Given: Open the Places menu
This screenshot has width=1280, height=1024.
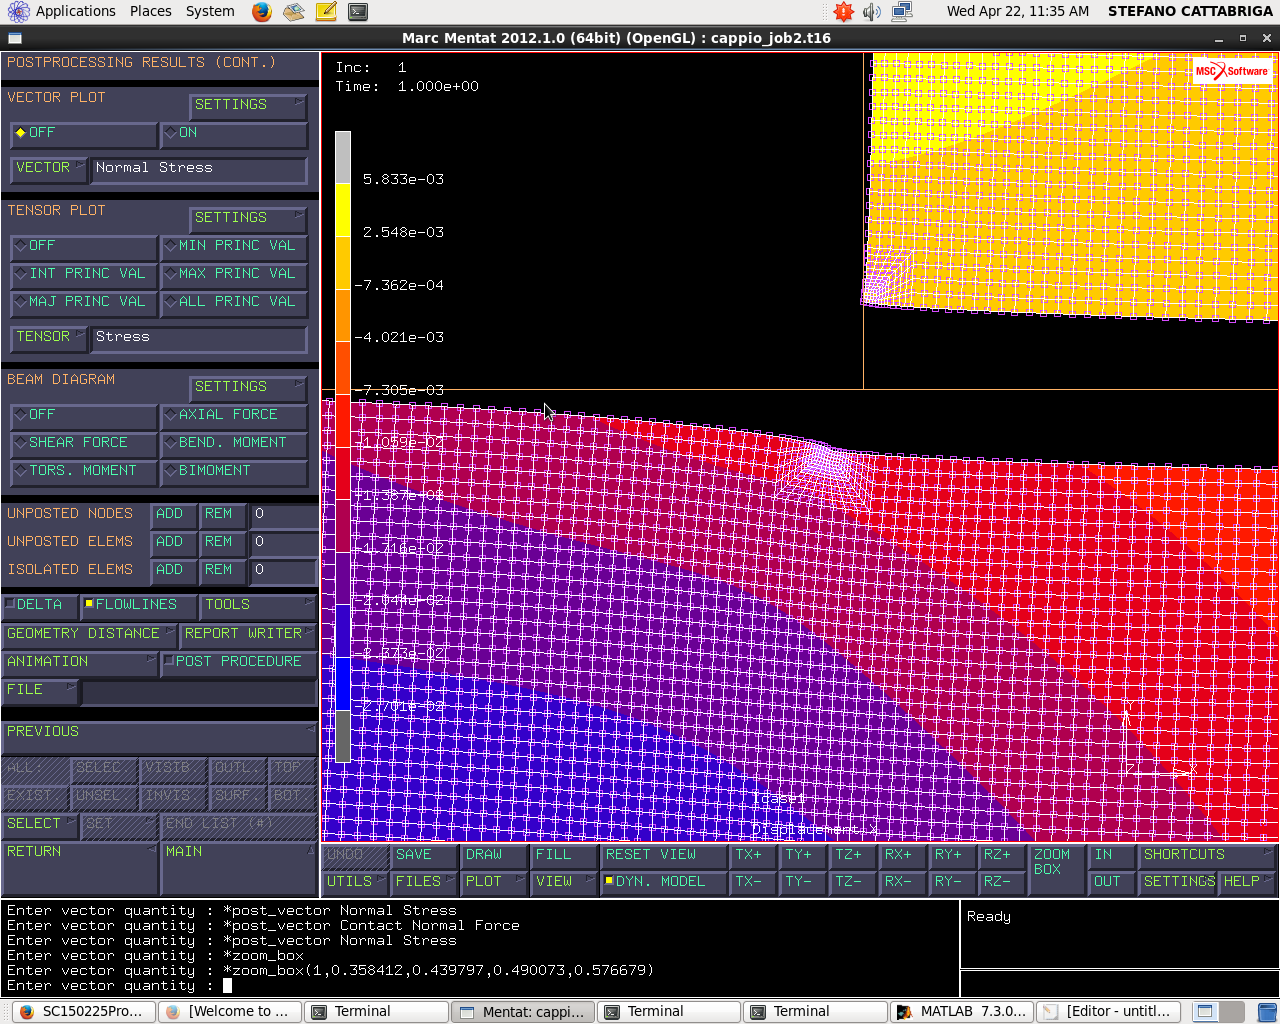Looking at the screenshot, I should 150,12.
